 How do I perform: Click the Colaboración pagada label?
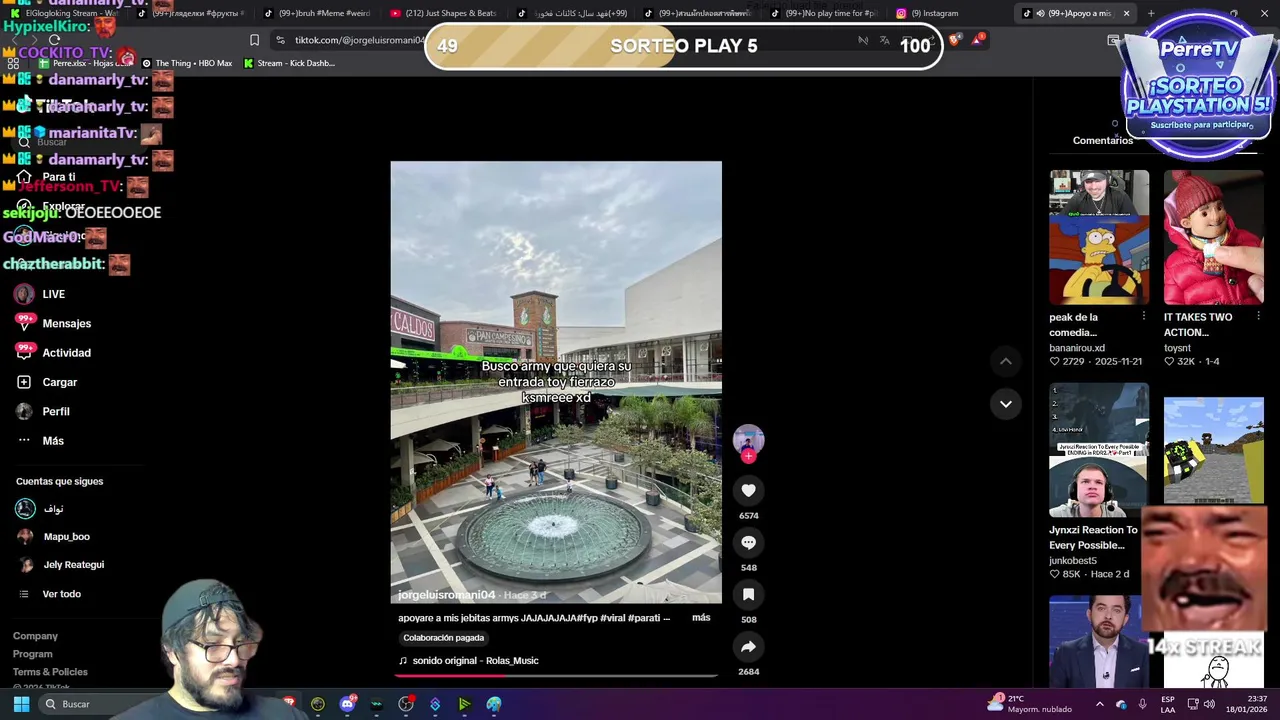tap(443, 638)
